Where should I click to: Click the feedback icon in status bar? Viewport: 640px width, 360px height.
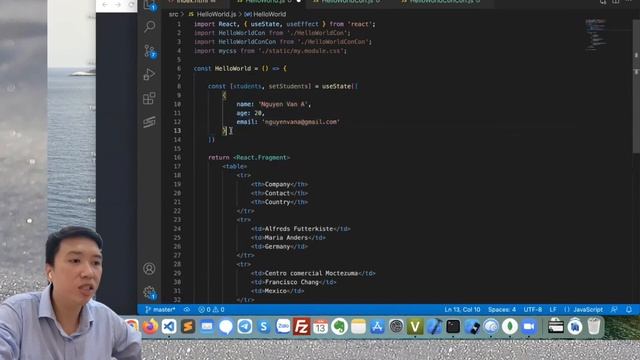[614, 309]
